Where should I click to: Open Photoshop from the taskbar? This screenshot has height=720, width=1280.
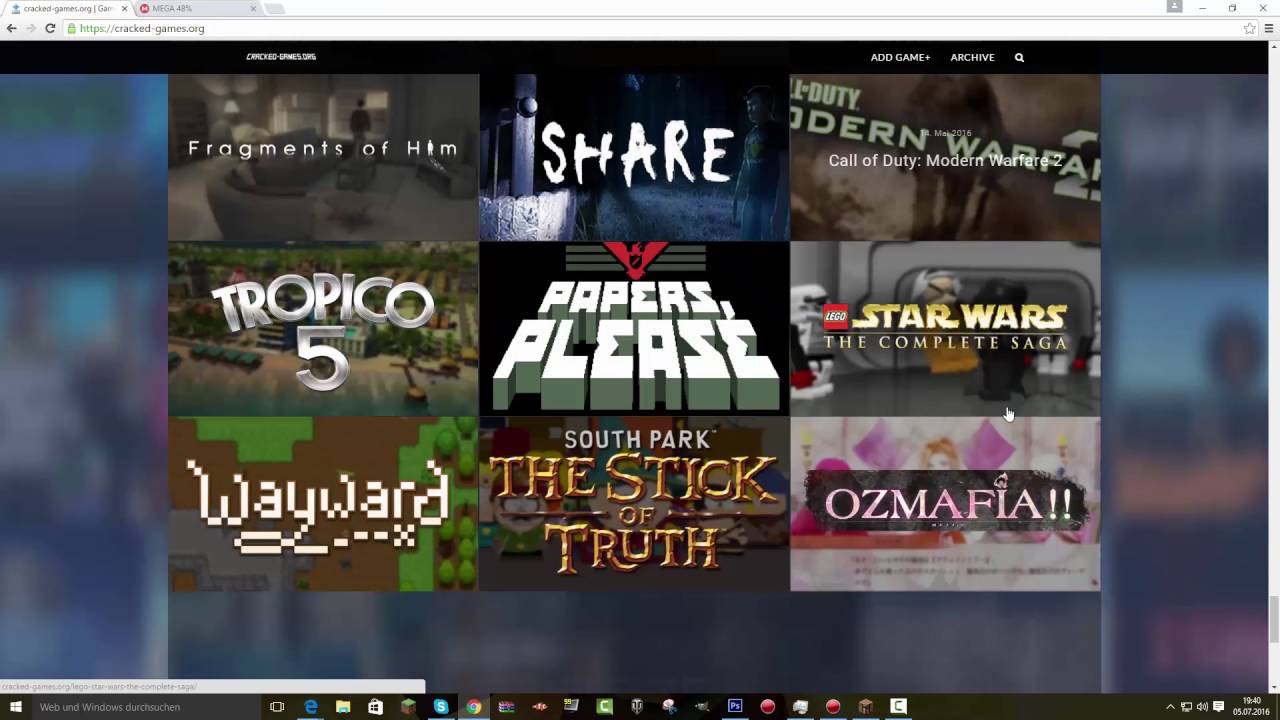tap(735, 707)
